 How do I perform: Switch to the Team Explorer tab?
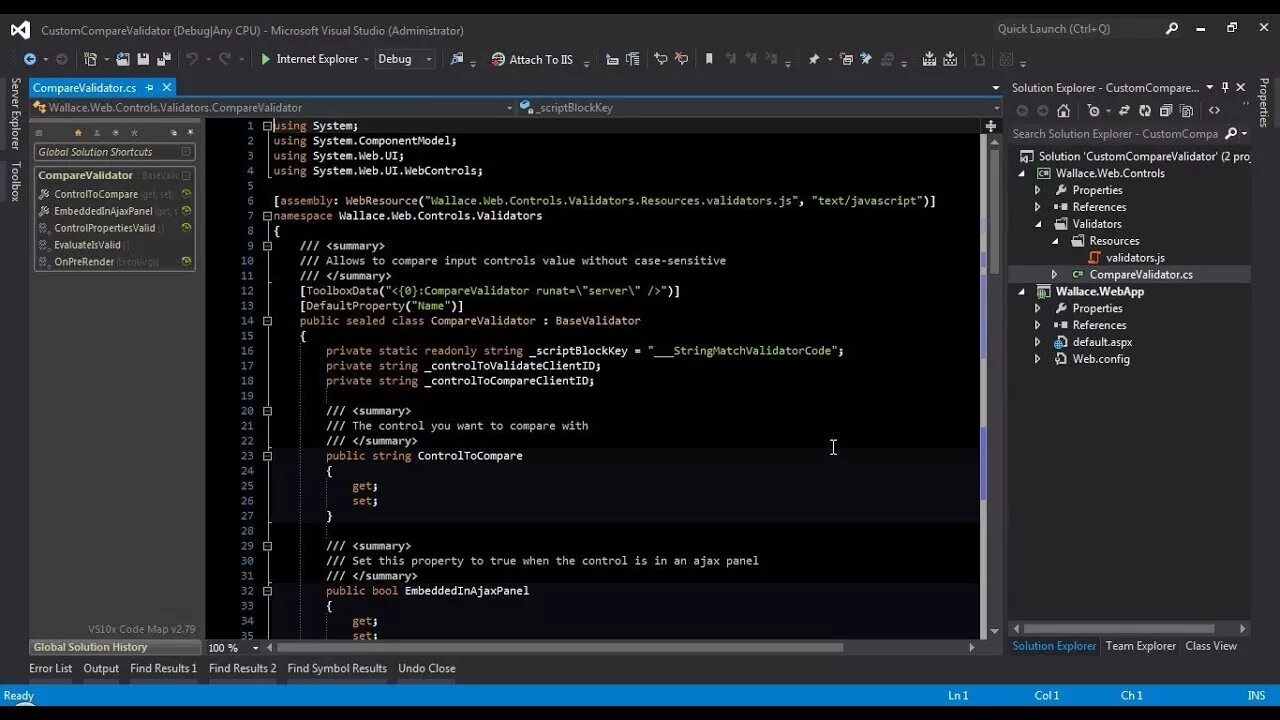click(1140, 646)
